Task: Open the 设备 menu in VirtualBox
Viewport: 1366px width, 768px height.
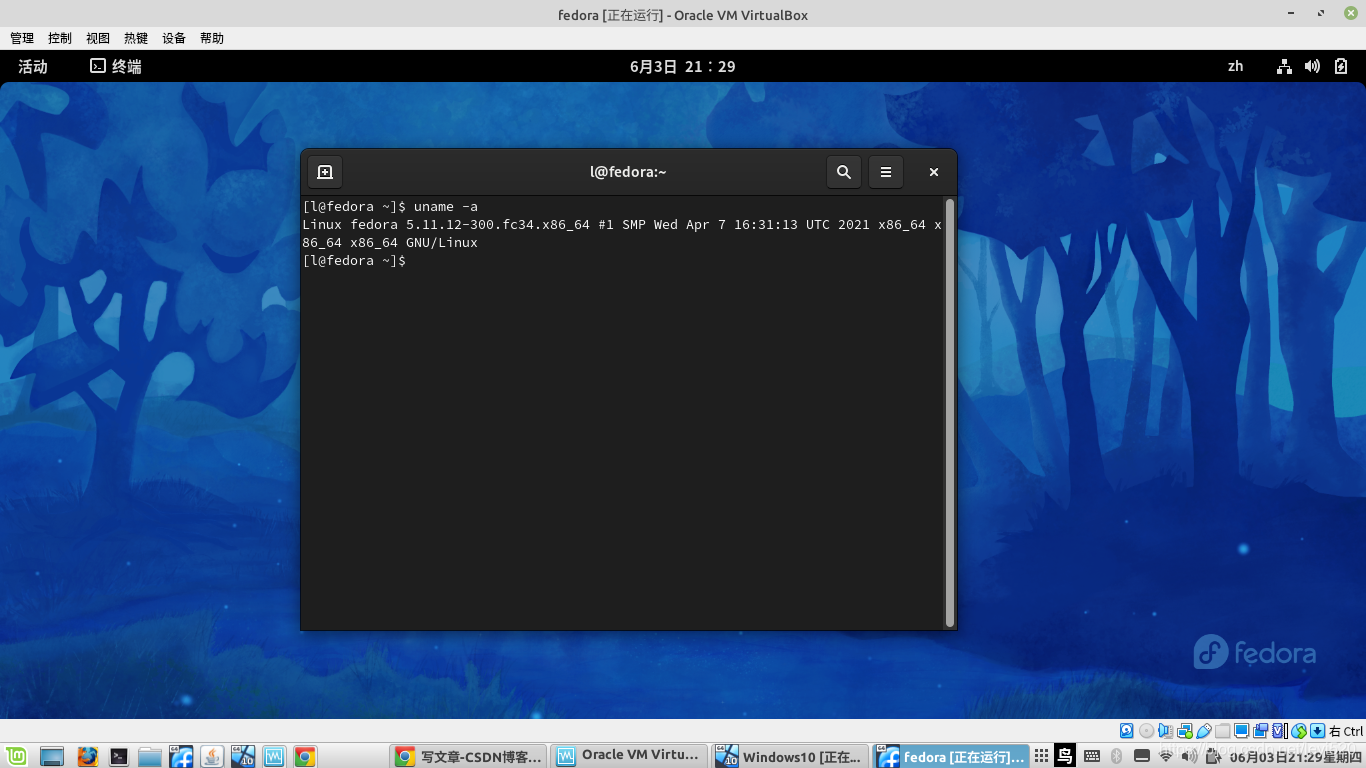Action: (x=174, y=38)
